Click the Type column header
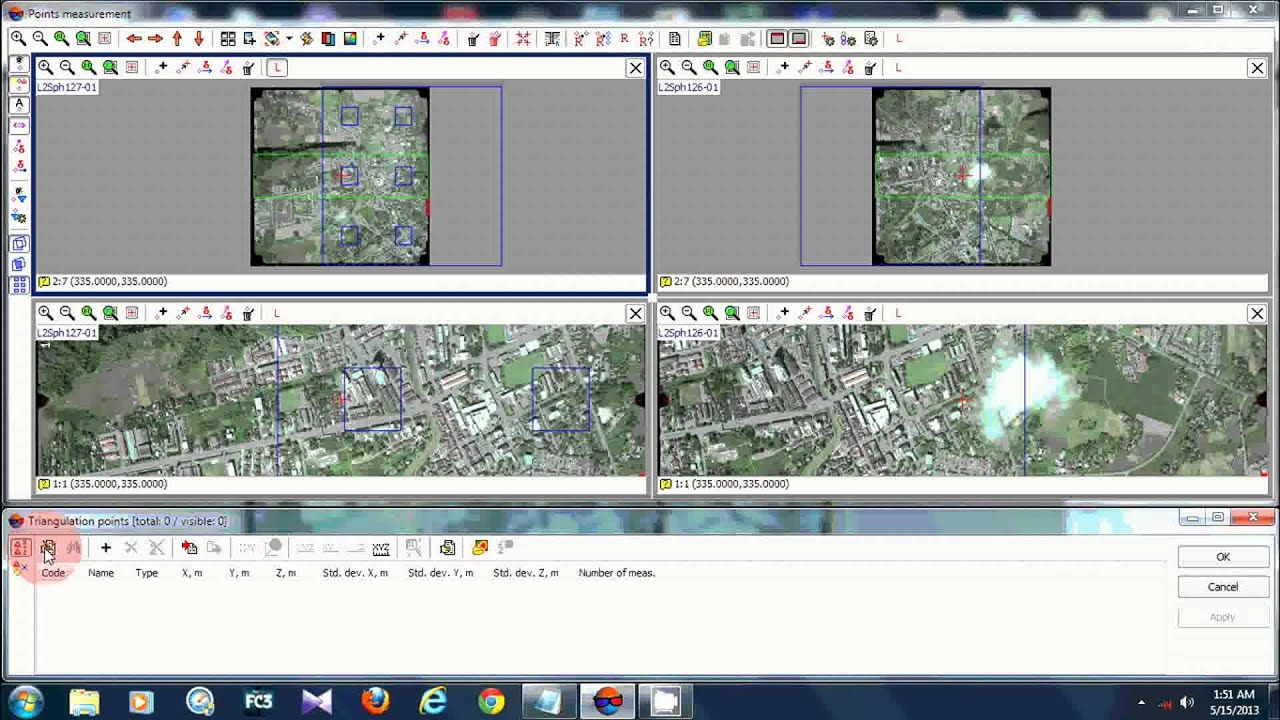Viewport: 1280px width, 720px height. [147, 573]
